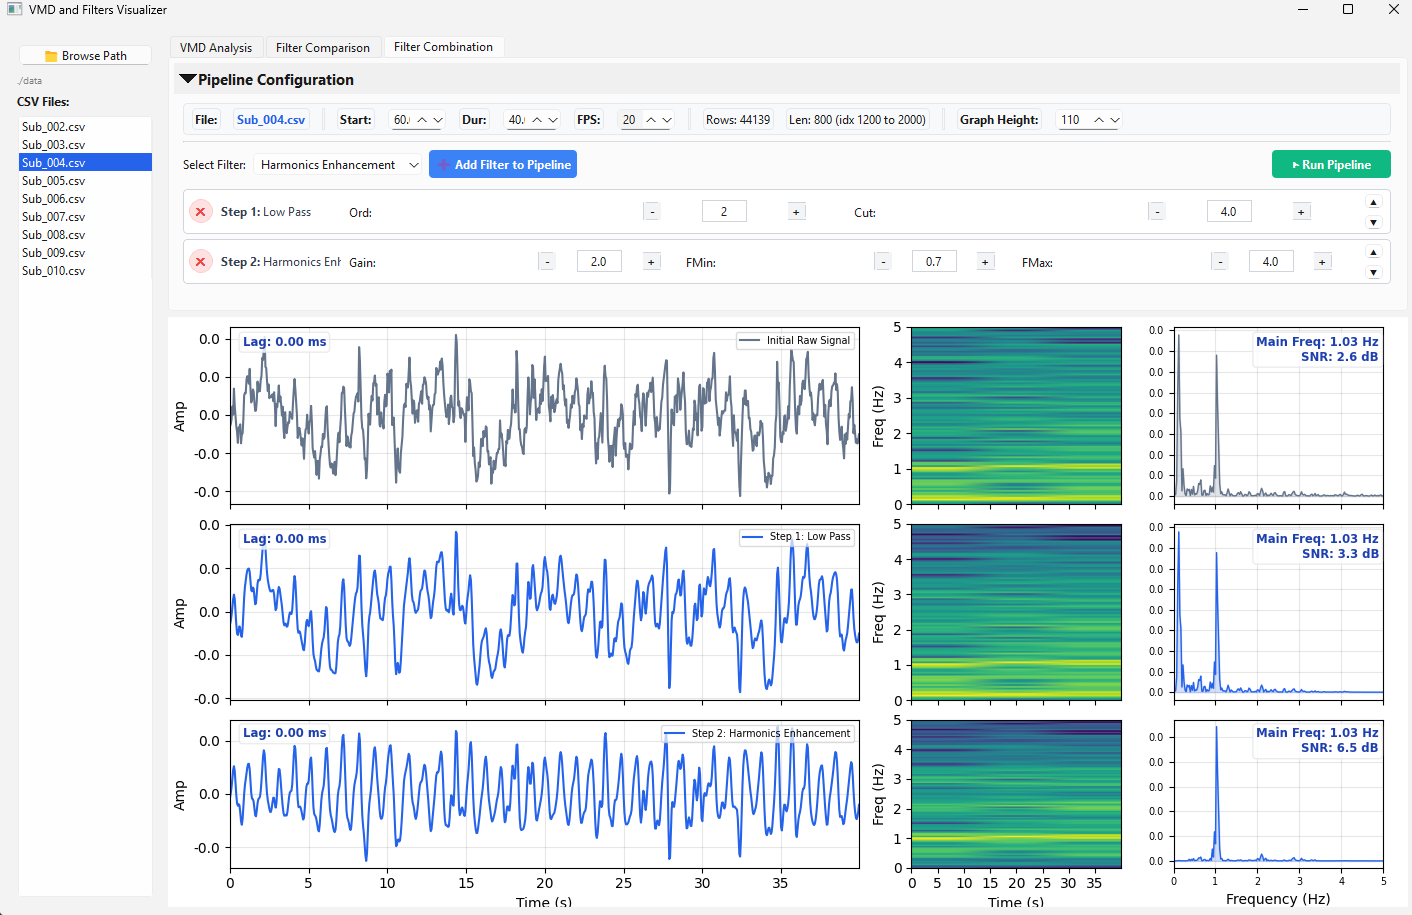Viewport: 1412px width, 915px height.
Task: Select Sub_002.csv in file list
Action: click(86, 127)
